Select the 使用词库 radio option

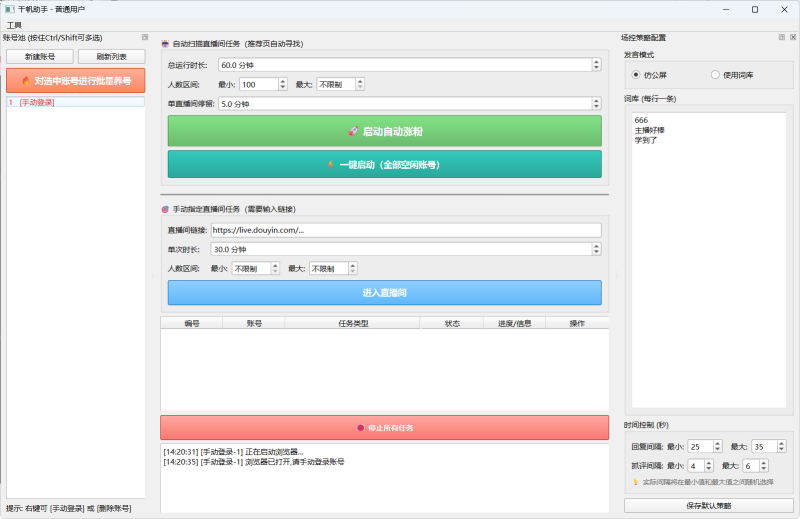tap(732, 75)
